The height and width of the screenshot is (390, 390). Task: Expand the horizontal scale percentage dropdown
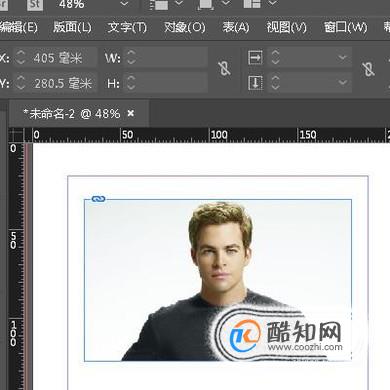point(342,58)
